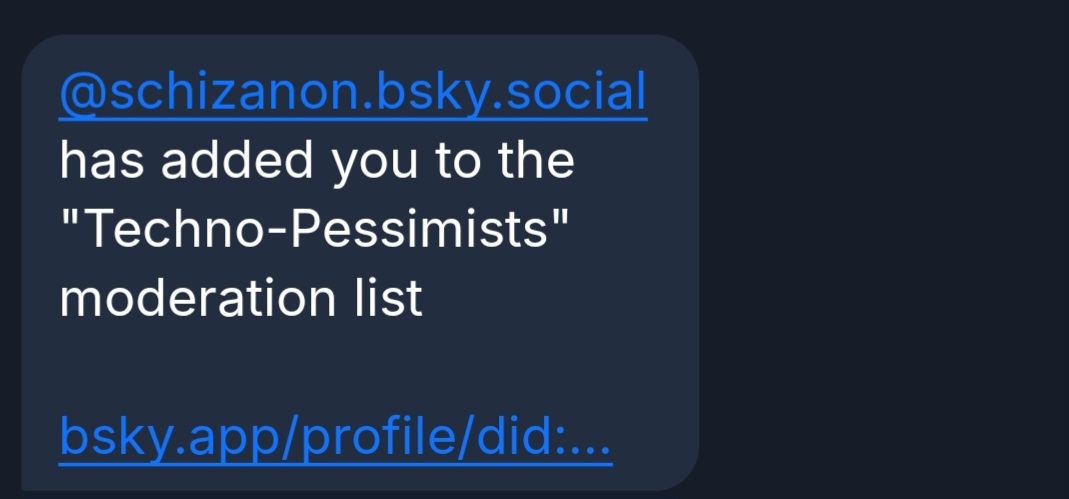Image resolution: width=1069 pixels, height=499 pixels.
Task: Click the "has added you to the" line
Action: coord(317,161)
